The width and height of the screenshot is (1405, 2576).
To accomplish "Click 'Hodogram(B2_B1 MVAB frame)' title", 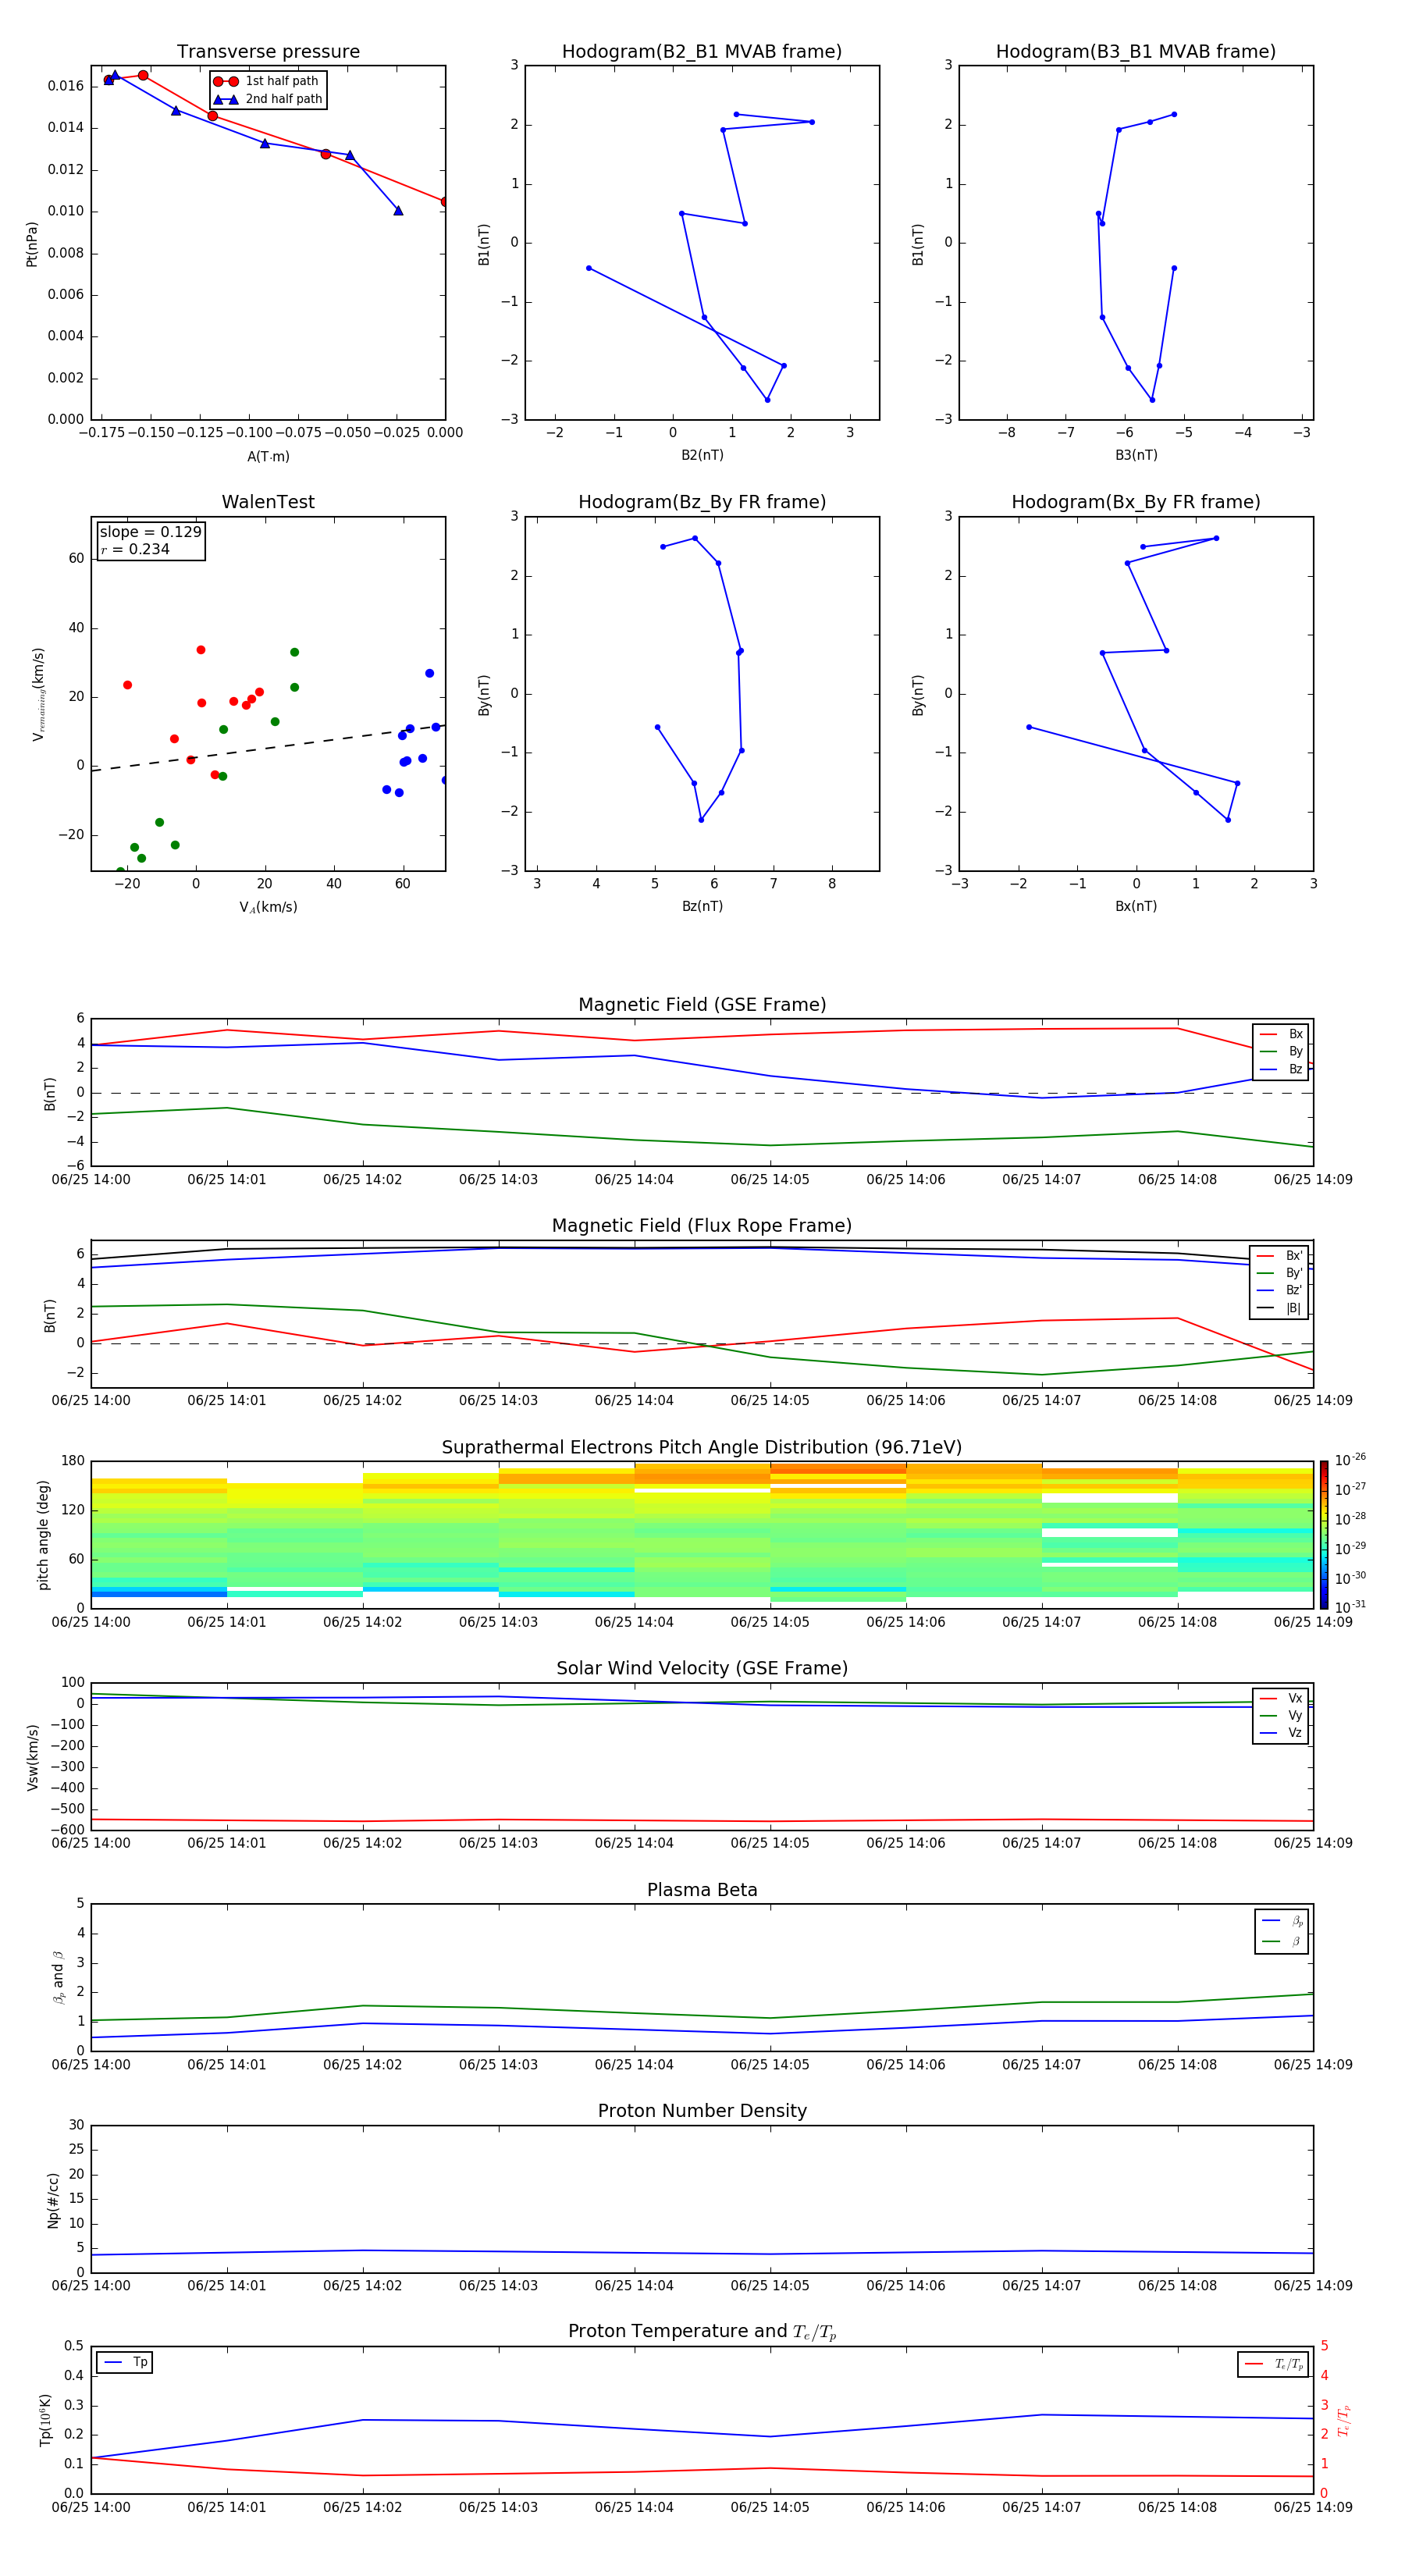I will (x=702, y=51).
